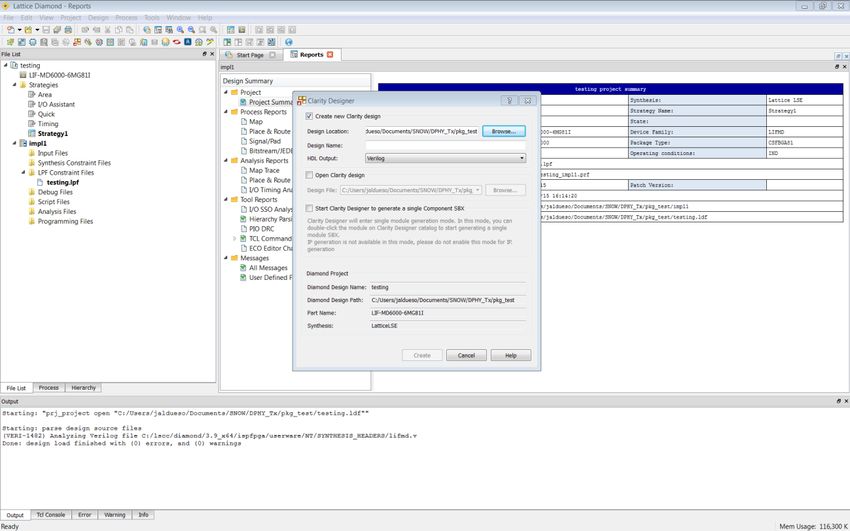Select Strategy1 in the Strategies list

(x=53, y=133)
